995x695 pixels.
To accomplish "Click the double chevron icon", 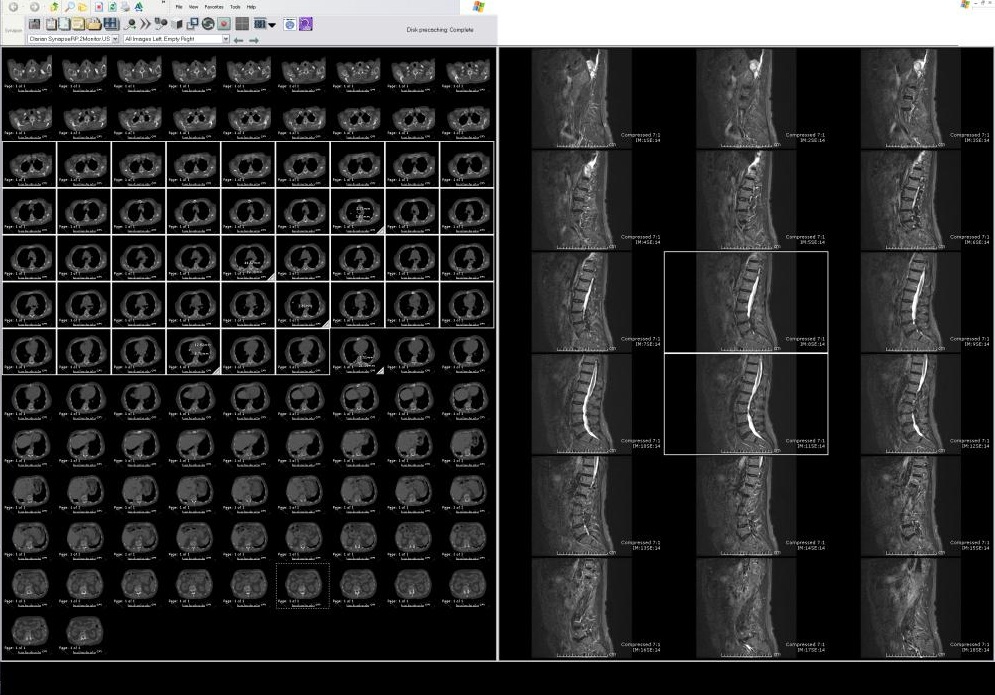I will pyautogui.click(x=145, y=24).
